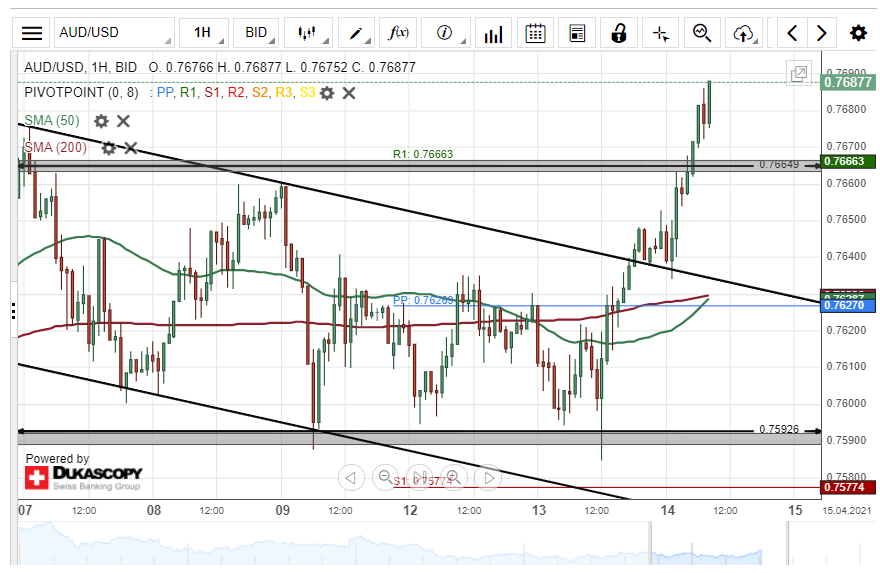Viewport: 880px width, 573px height.
Task: Click the left panel handle dots
Action: [x=13, y=310]
